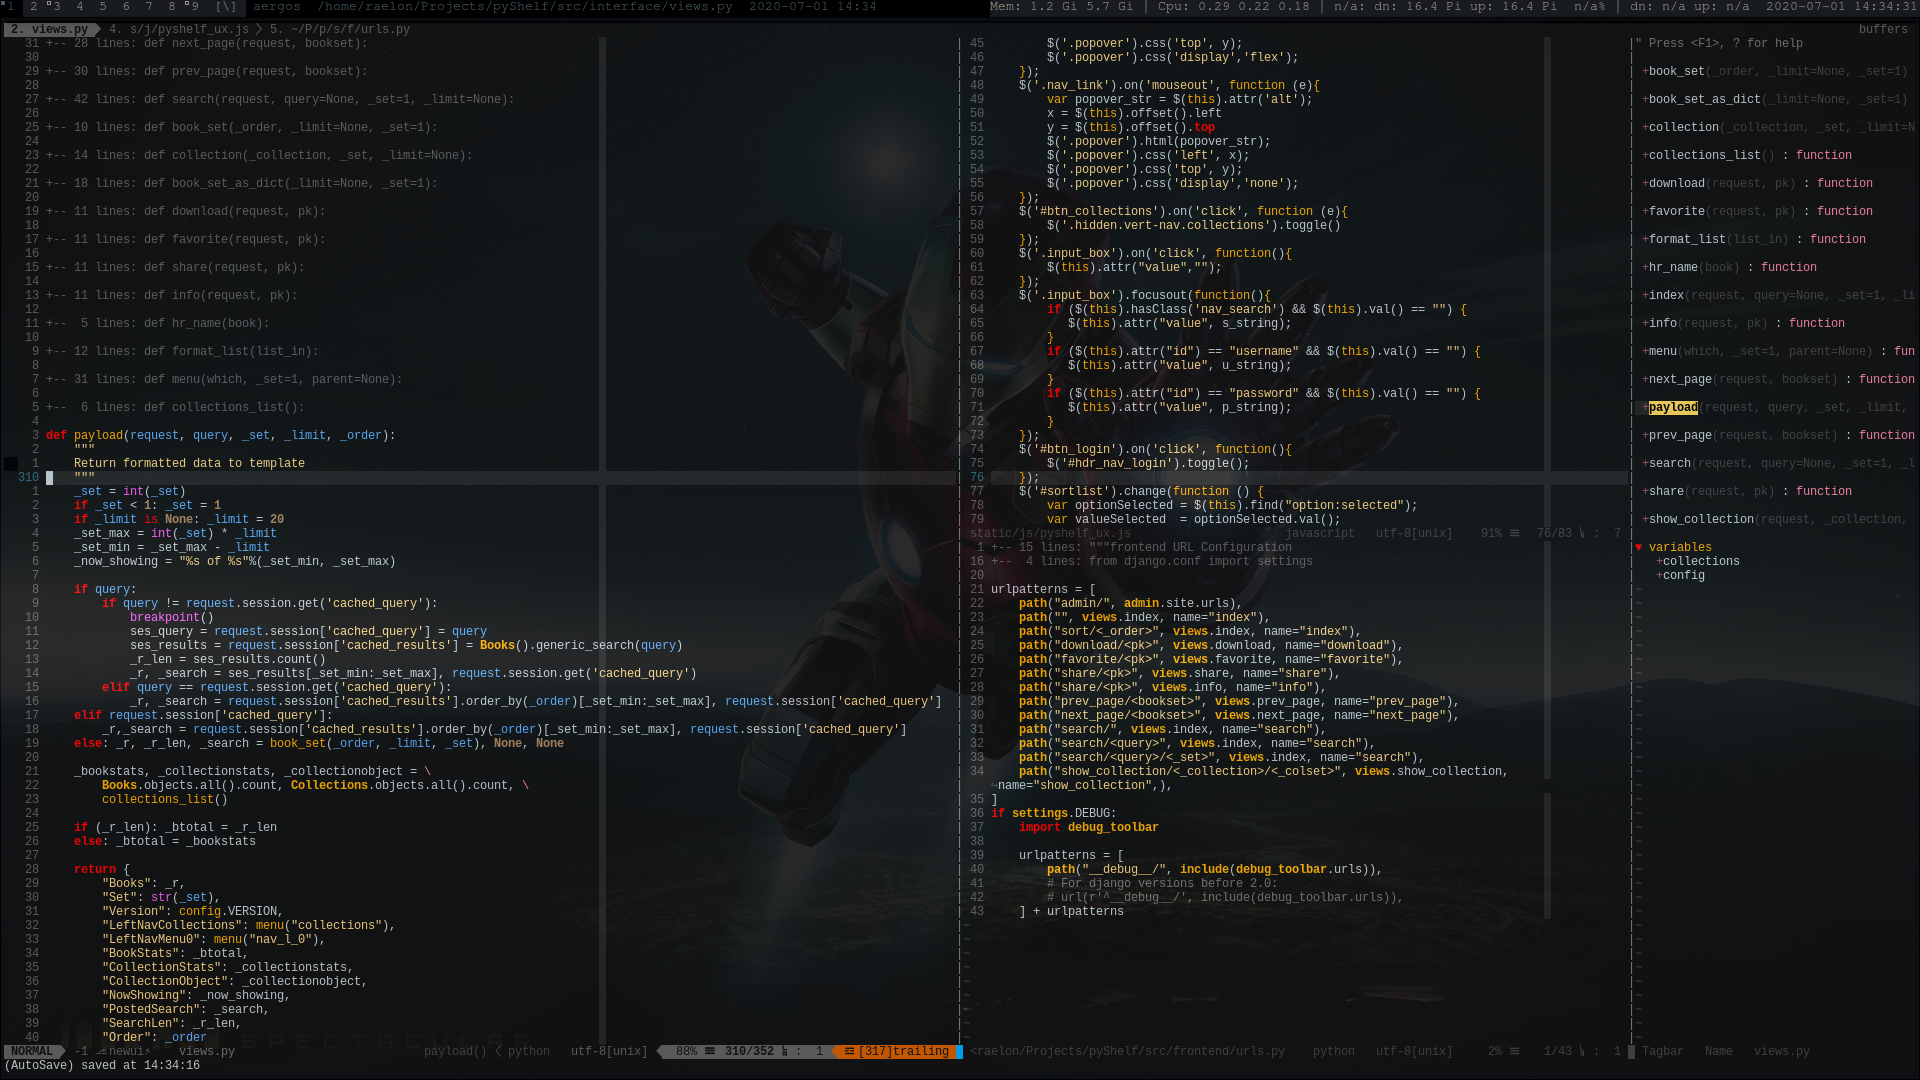Collapse the variables section in Tagbar

pyautogui.click(x=1639, y=548)
